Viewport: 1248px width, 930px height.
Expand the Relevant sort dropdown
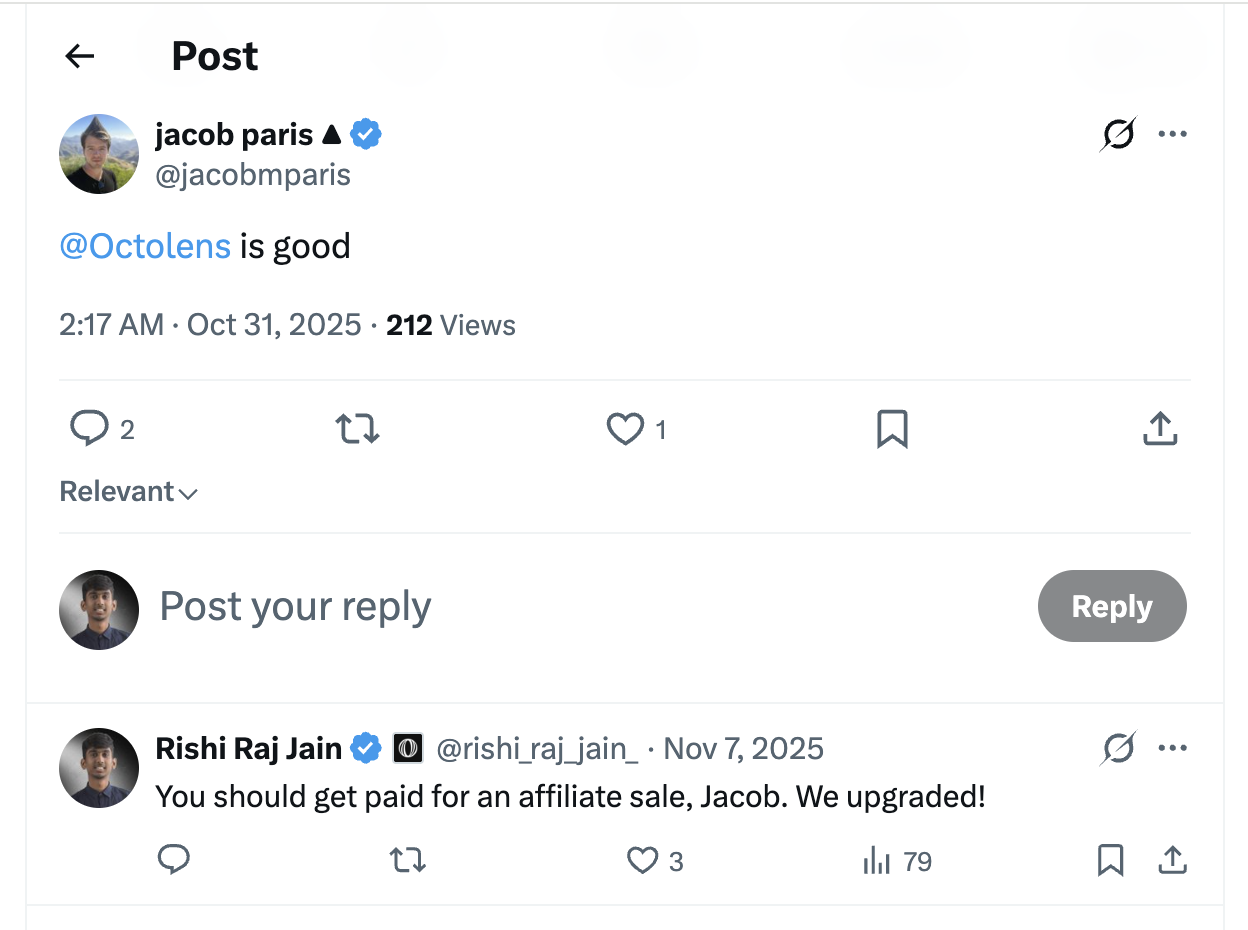(128, 492)
